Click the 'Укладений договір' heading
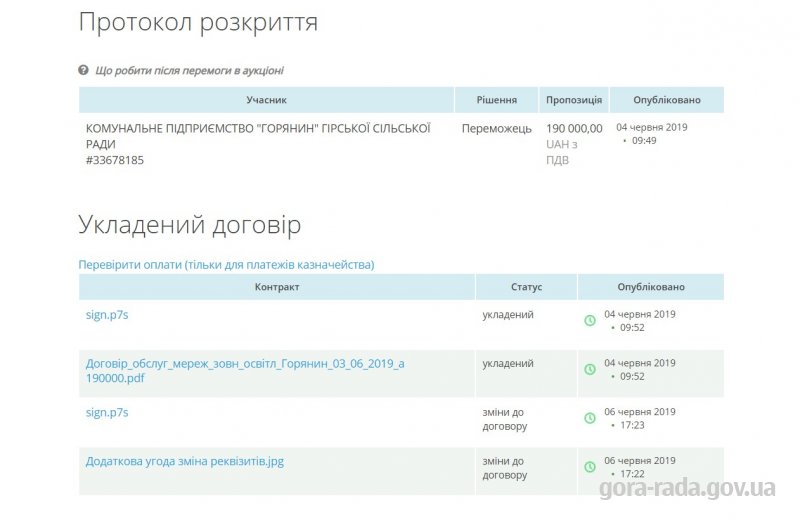Image resolution: width=800 pixels, height=521 pixels. 190,225
